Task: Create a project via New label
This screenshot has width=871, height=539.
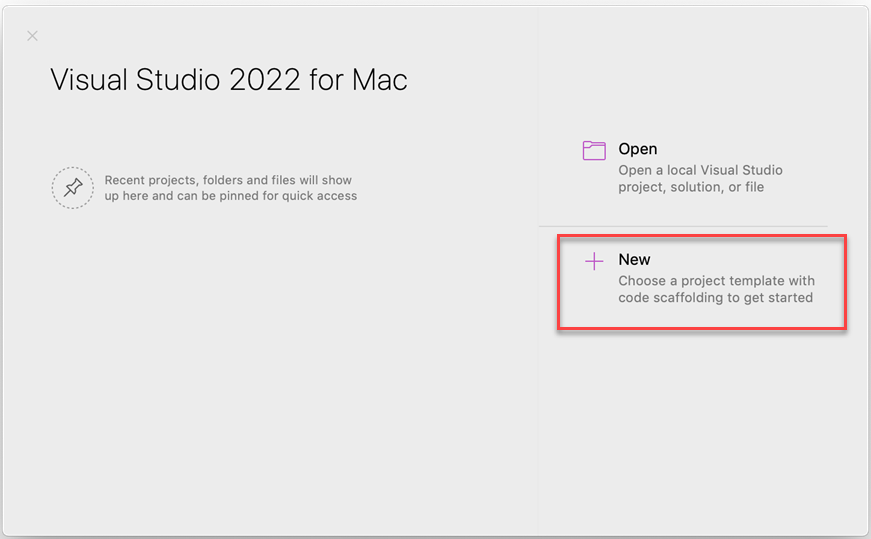Action: [634, 259]
